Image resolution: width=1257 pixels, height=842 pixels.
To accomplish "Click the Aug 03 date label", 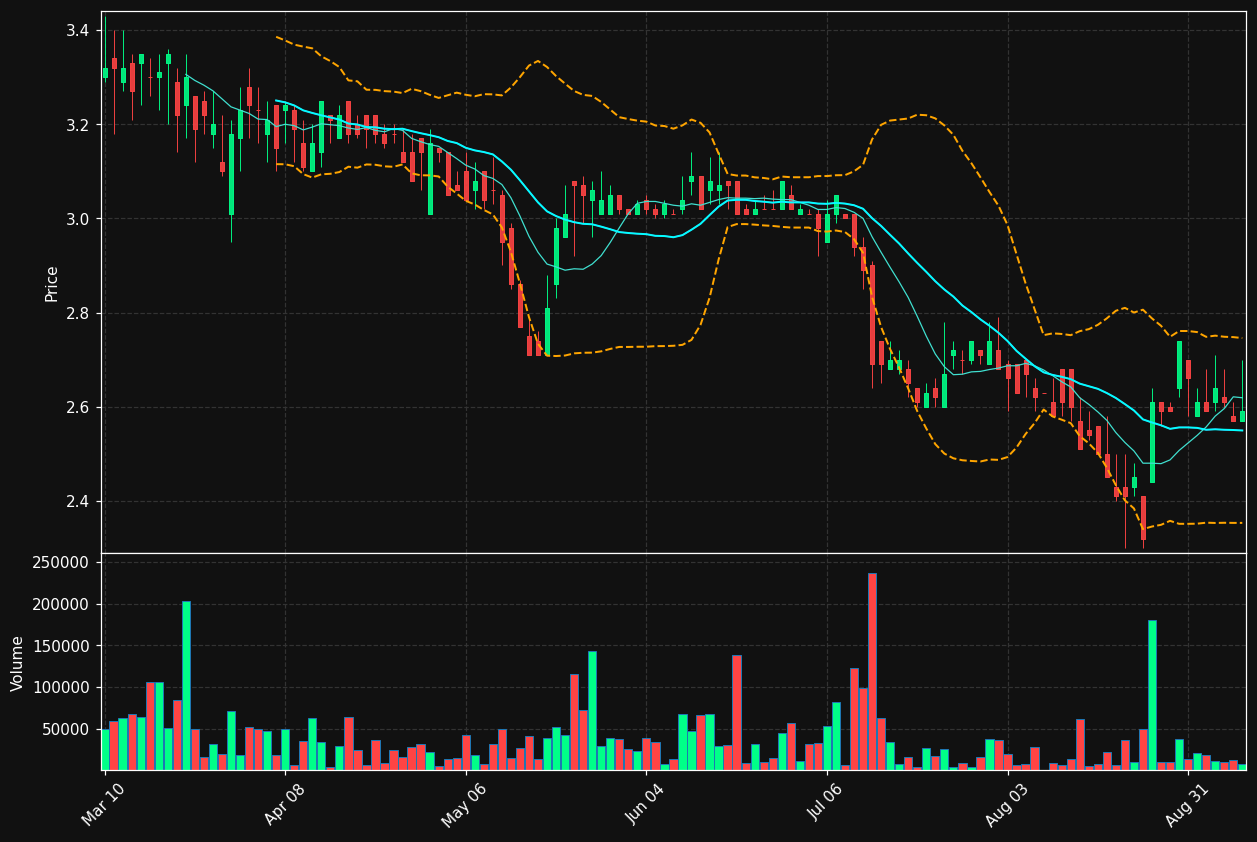I will pyautogui.click(x=1006, y=805).
